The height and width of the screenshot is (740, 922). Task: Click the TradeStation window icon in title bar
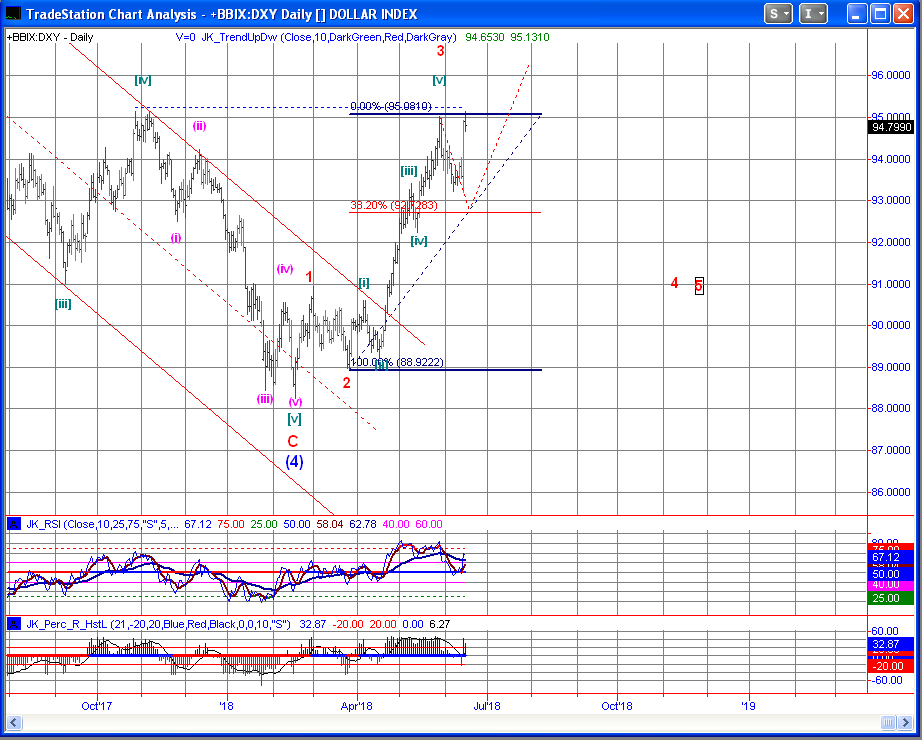13,14
